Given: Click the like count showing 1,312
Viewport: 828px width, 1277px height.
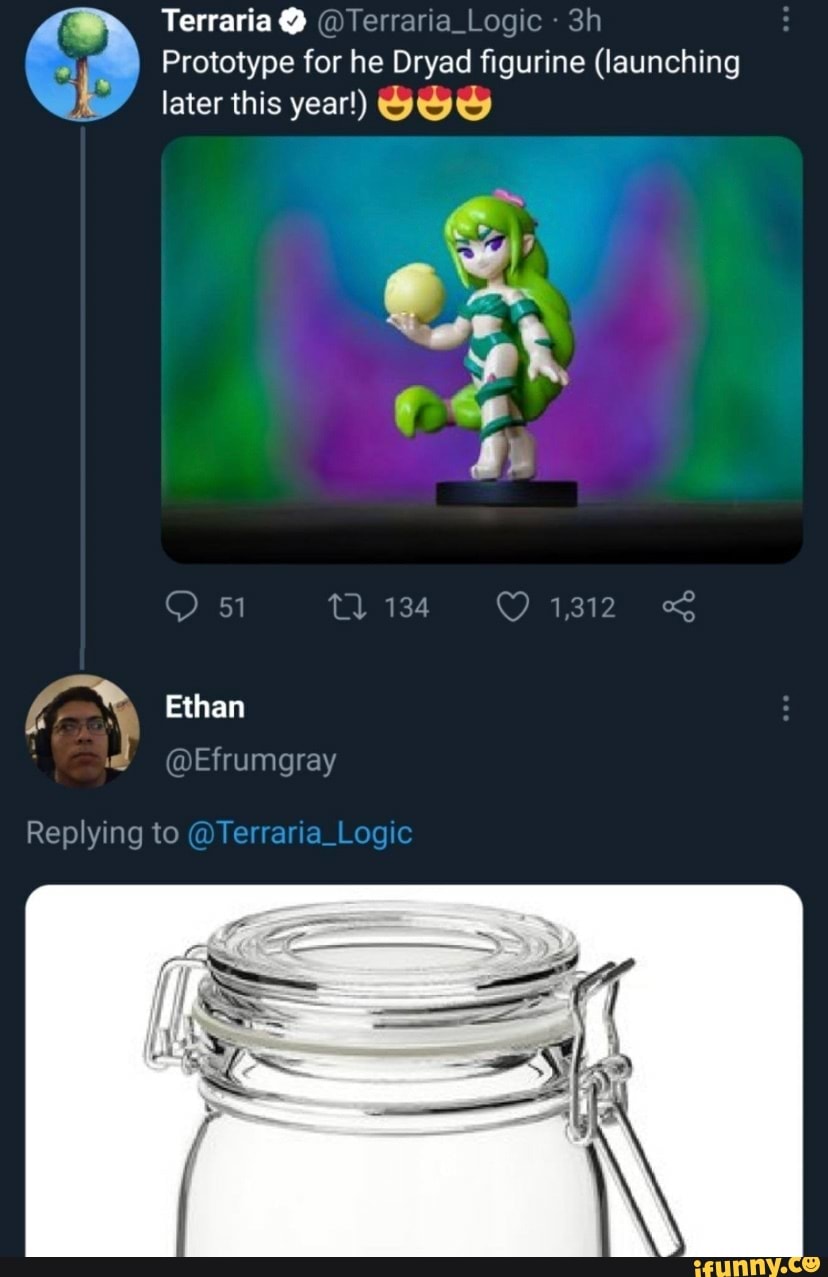Looking at the screenshot, I should 585,606.
